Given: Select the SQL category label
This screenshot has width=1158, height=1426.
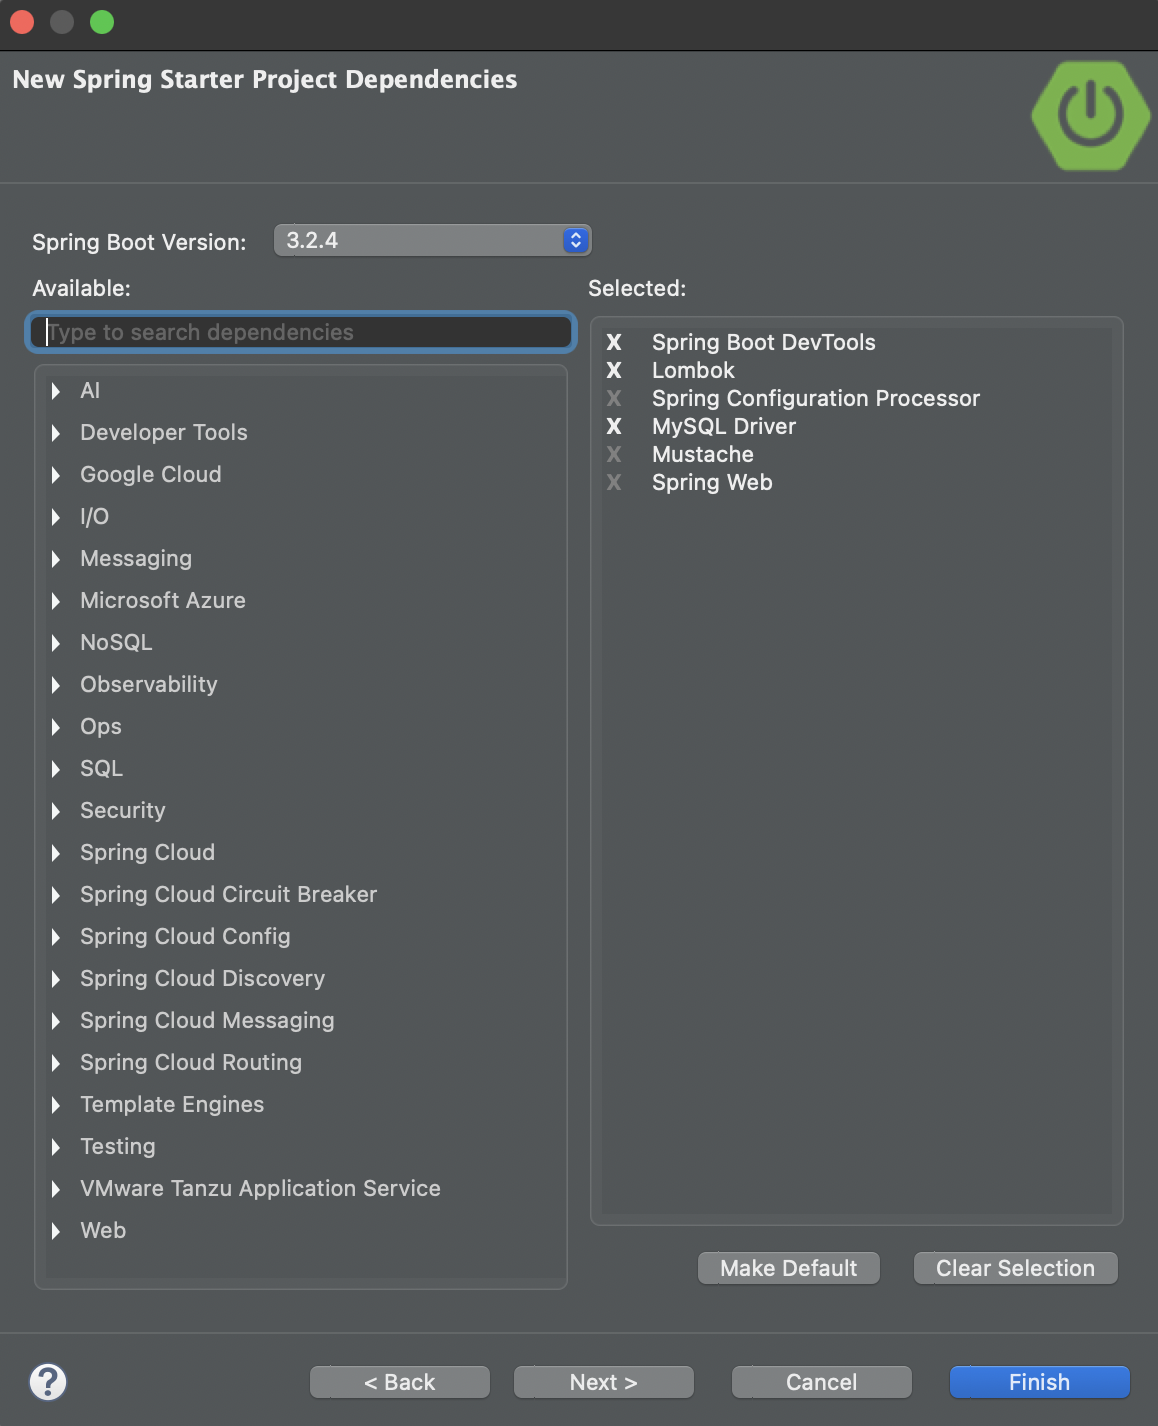Looking at the screenshot, I should [x=102, y=769].
